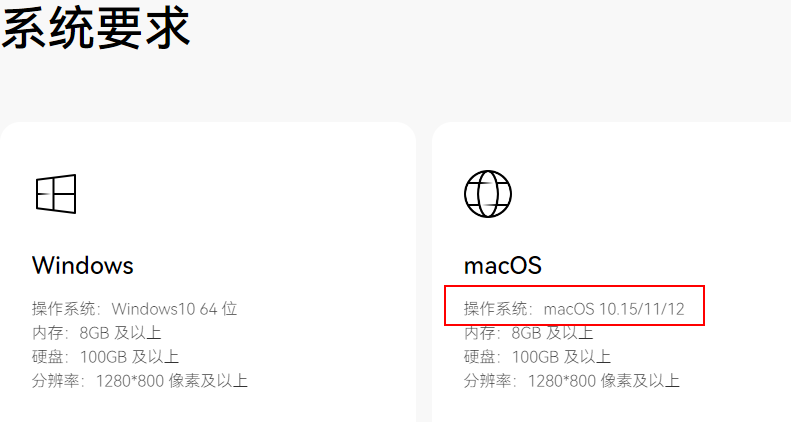Click the 分辨率 label under macOS
The height and width of the screenshot is (422, 791).
[x=487, y=381]
